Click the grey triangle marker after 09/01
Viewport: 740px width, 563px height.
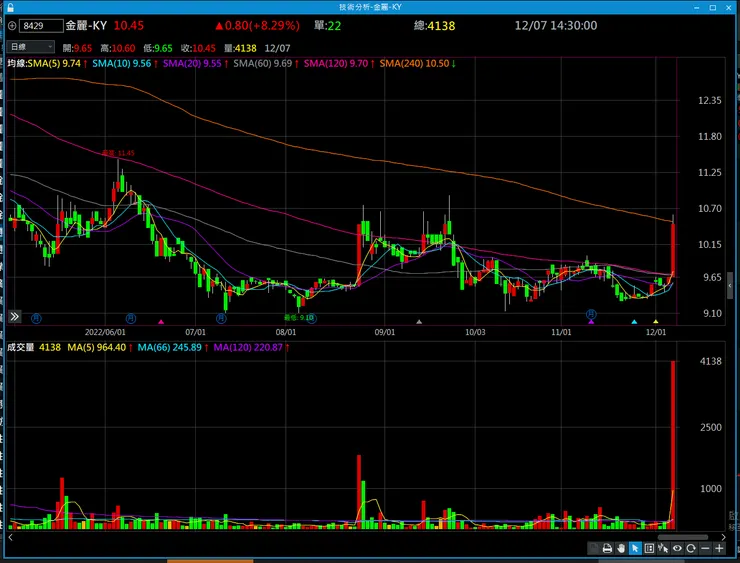[x=419, y=322]
